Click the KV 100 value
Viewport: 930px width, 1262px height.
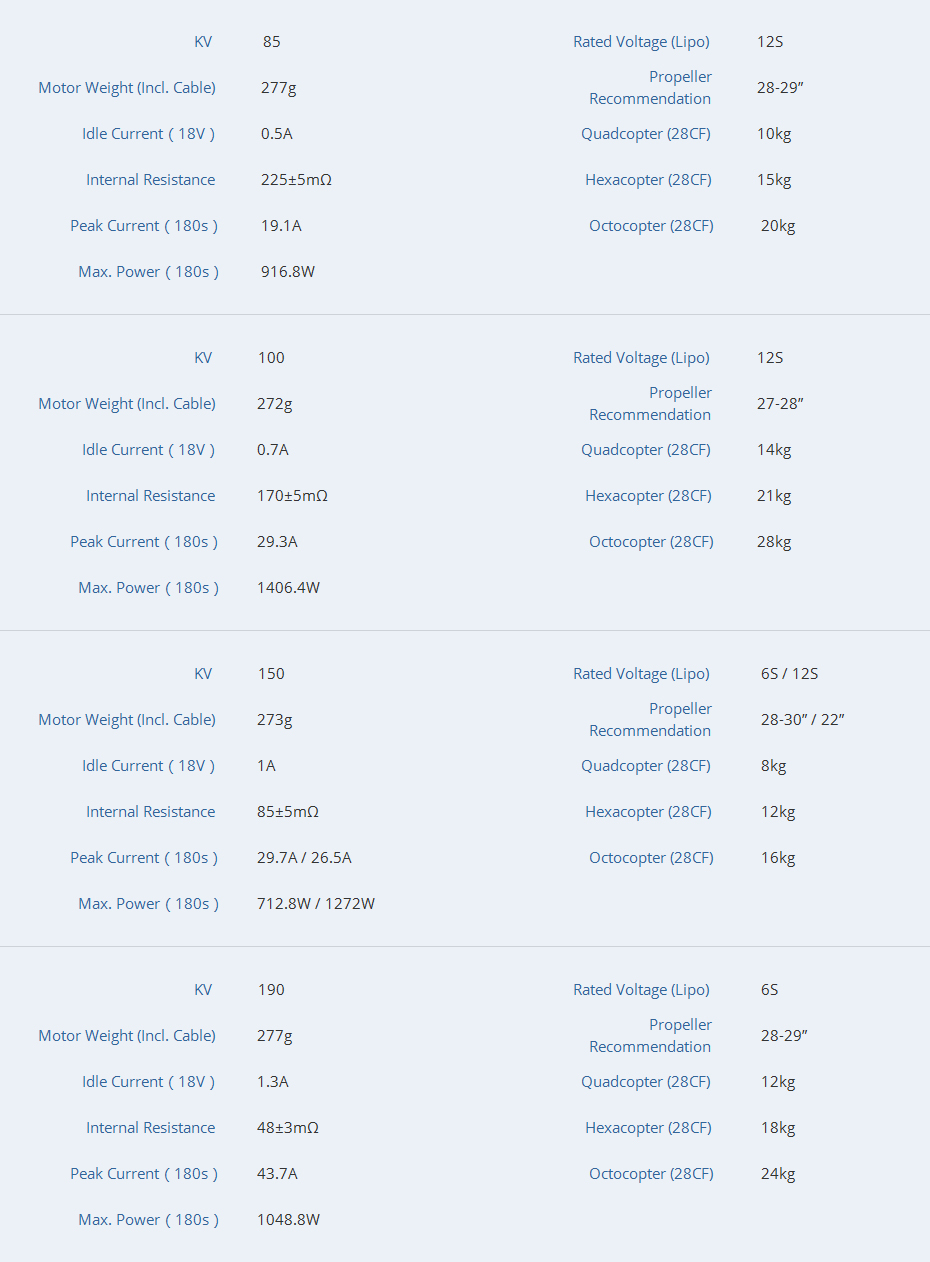tap(271, 358)
